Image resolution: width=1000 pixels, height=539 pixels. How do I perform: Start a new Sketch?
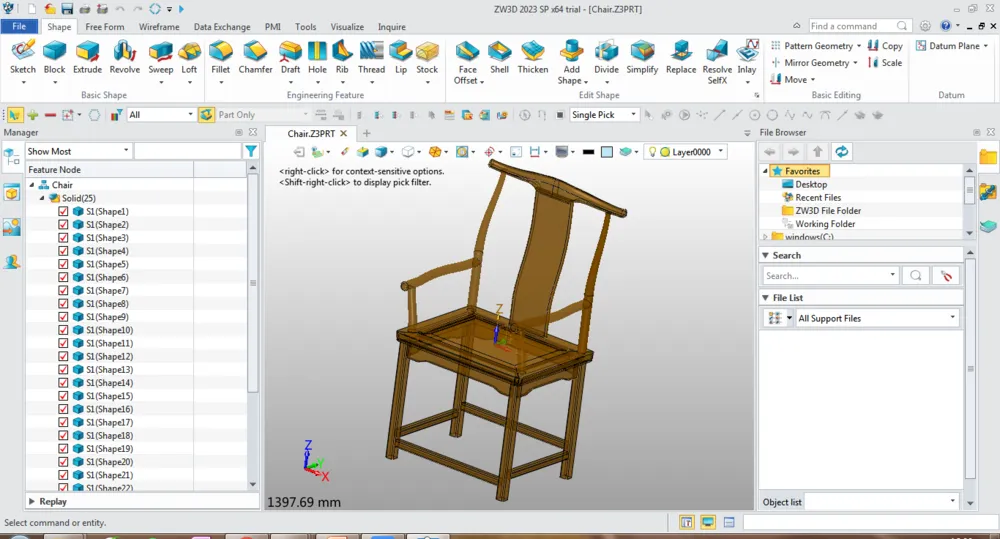point(22,56)
